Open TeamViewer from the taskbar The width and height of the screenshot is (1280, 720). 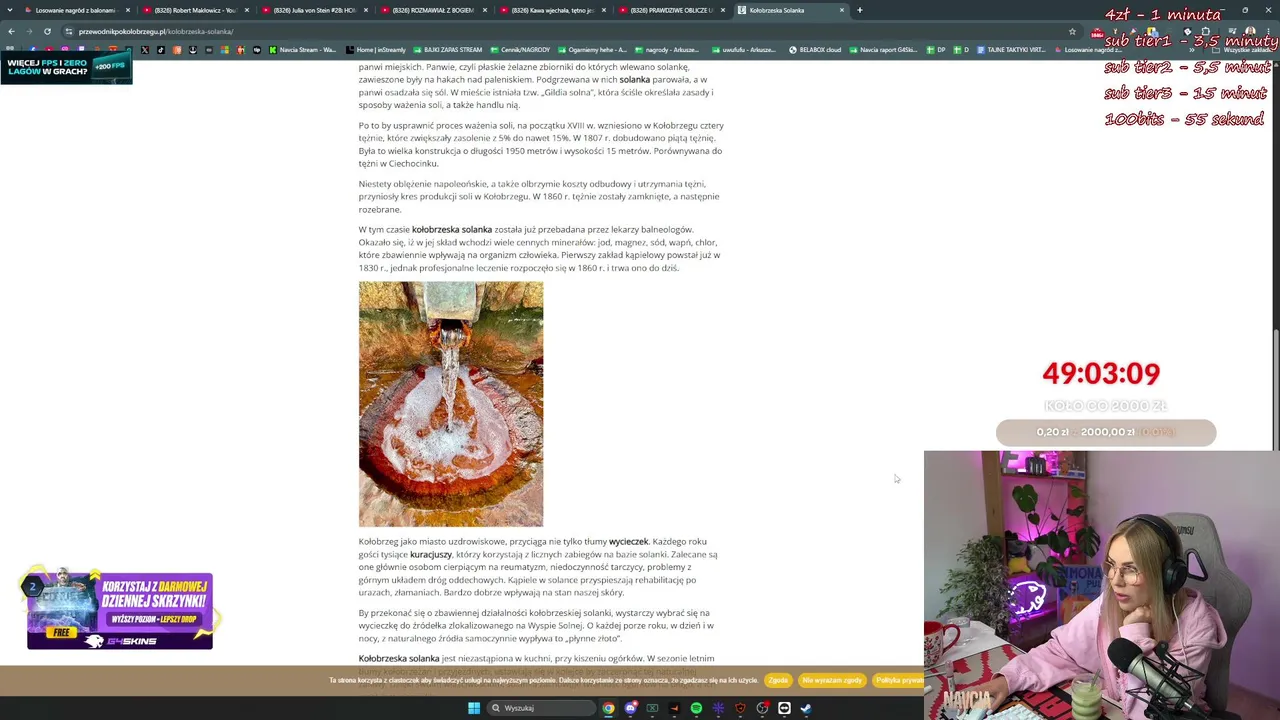tap(784, 708)
